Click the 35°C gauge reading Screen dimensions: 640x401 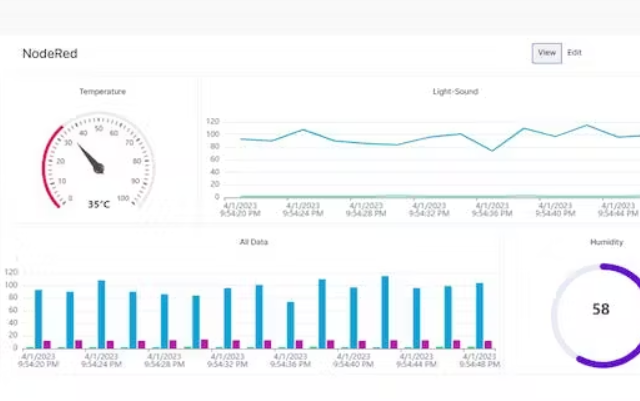98,204
